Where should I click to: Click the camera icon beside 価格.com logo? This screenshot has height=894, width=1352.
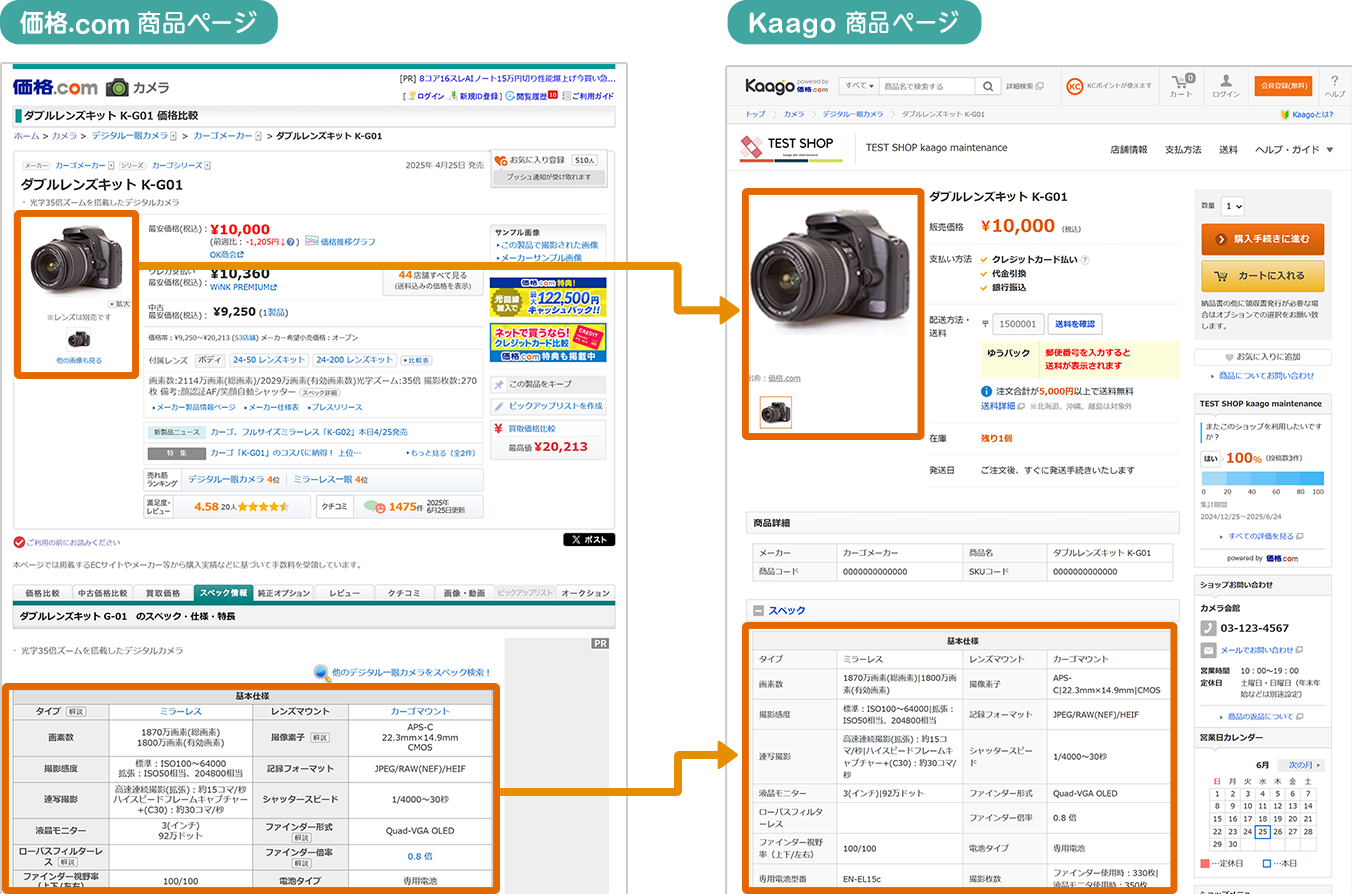(x=117, y=87)
